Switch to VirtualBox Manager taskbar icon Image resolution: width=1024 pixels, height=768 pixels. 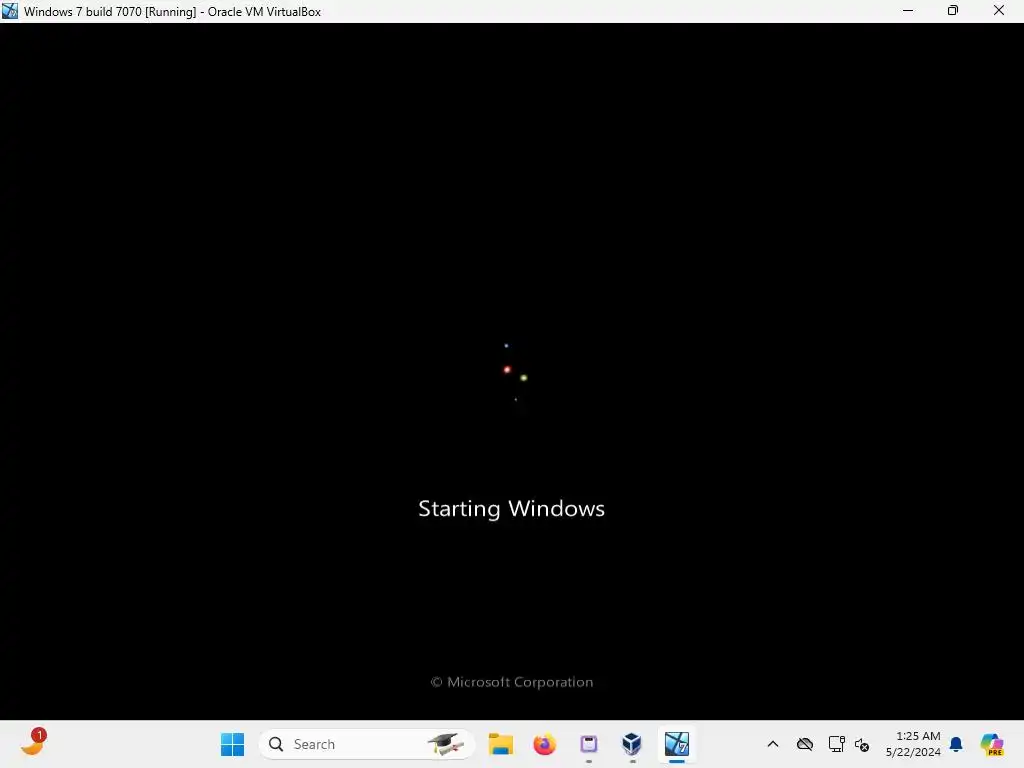(x=632, y=744)
